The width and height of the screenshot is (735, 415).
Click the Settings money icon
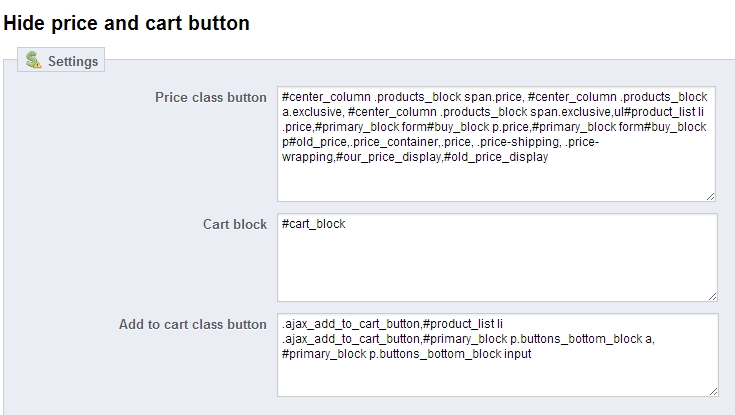coord(34,61)
